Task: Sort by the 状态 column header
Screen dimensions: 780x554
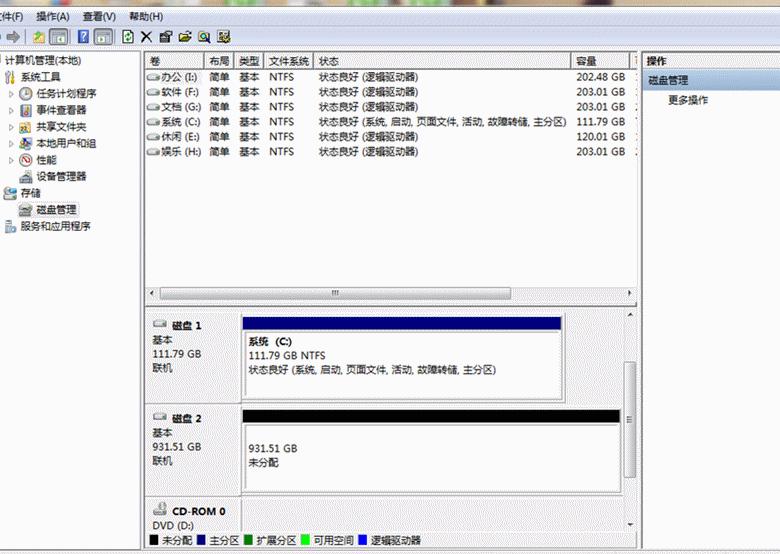Action: click(x=442, y=61)
